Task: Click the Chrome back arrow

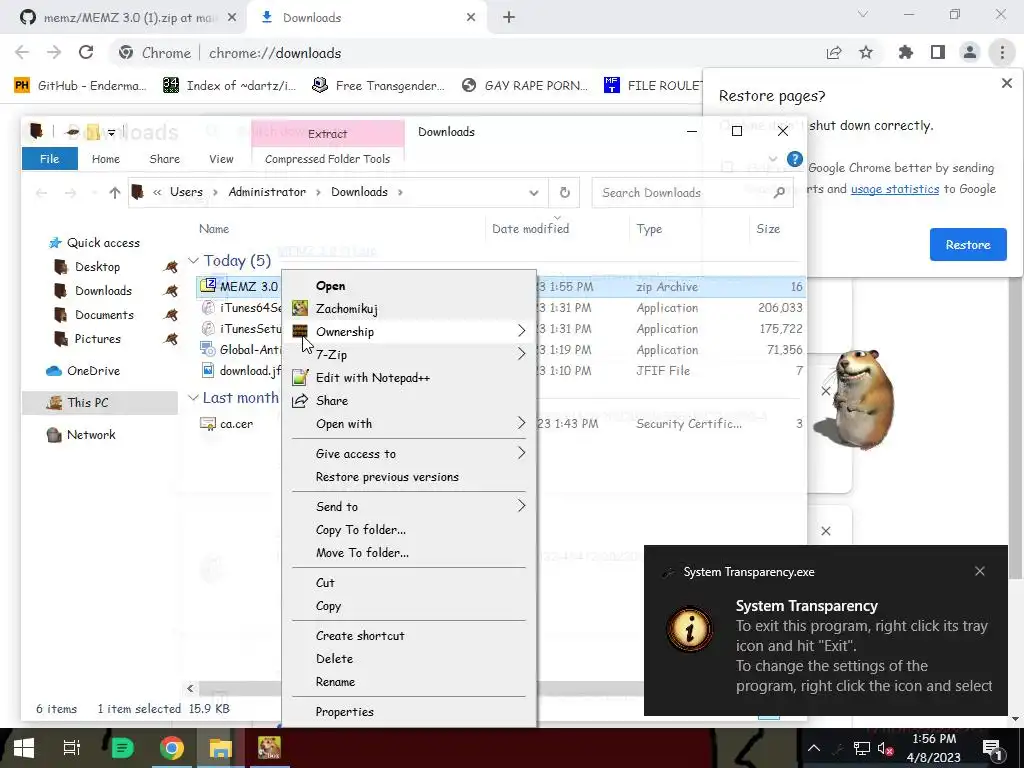Action: 22,53
